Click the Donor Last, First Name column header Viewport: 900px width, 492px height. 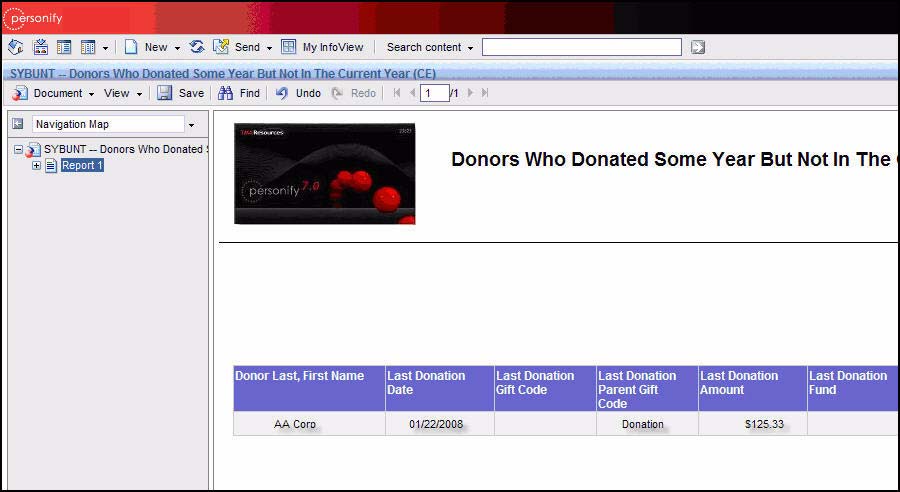point(309,389)
